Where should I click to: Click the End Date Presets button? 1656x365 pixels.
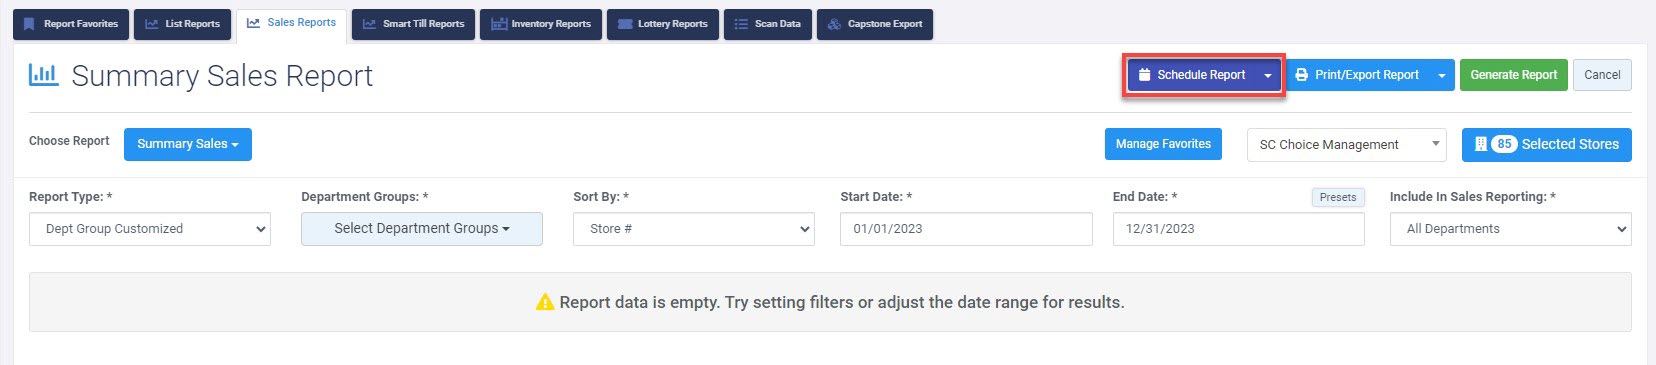(1338, 197)
